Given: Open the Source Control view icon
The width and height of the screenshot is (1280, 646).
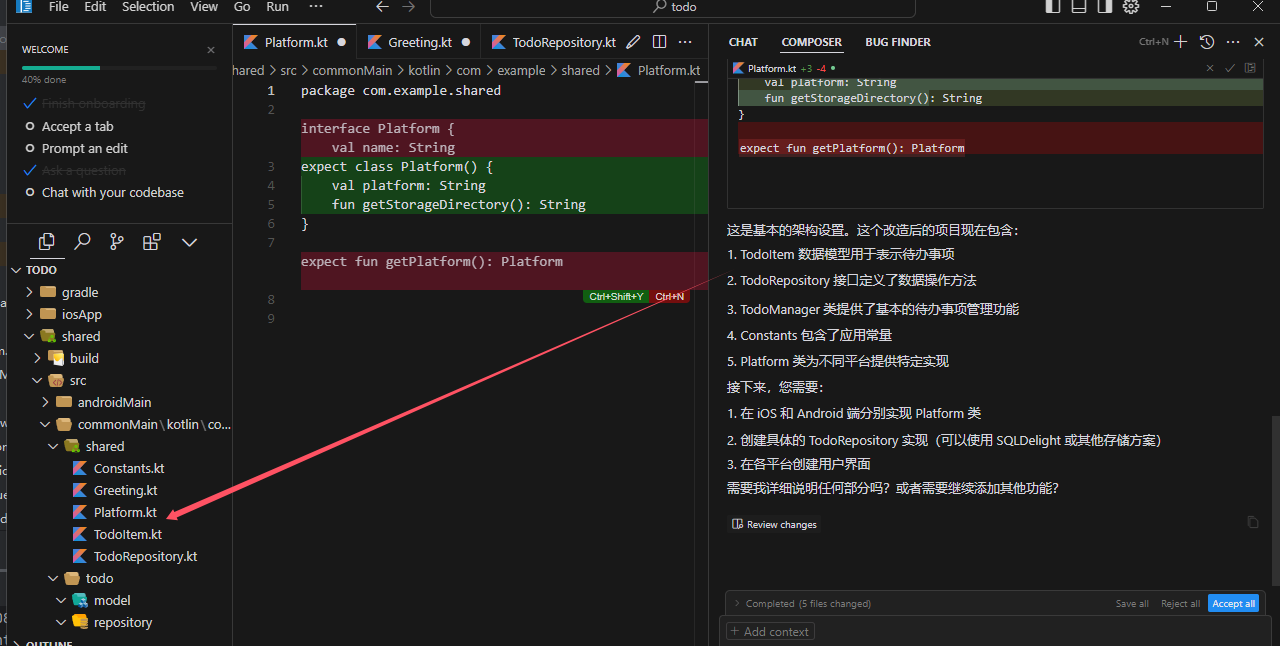Looking at the screenshot, I should [x=117, y=241].
